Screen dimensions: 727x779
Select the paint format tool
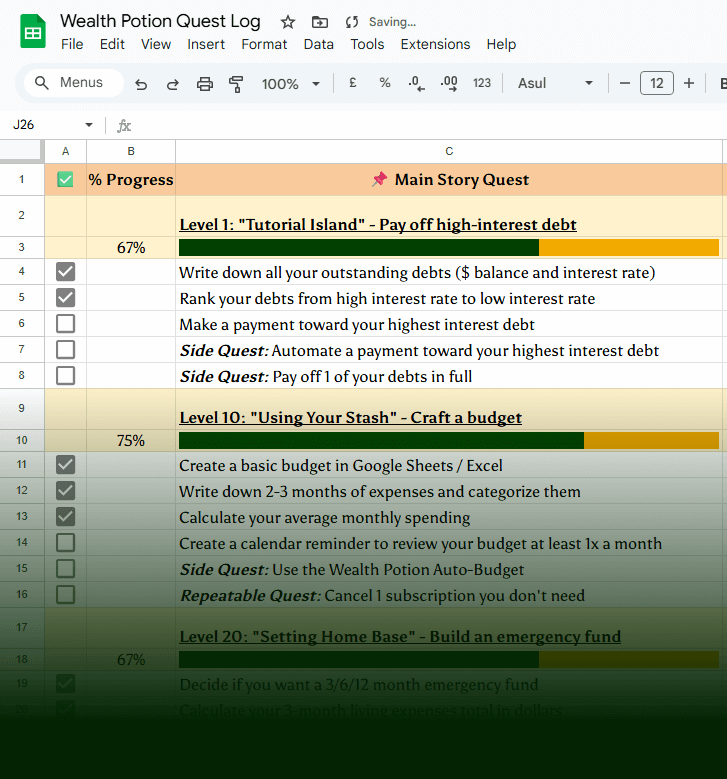[x=236, y=84]
